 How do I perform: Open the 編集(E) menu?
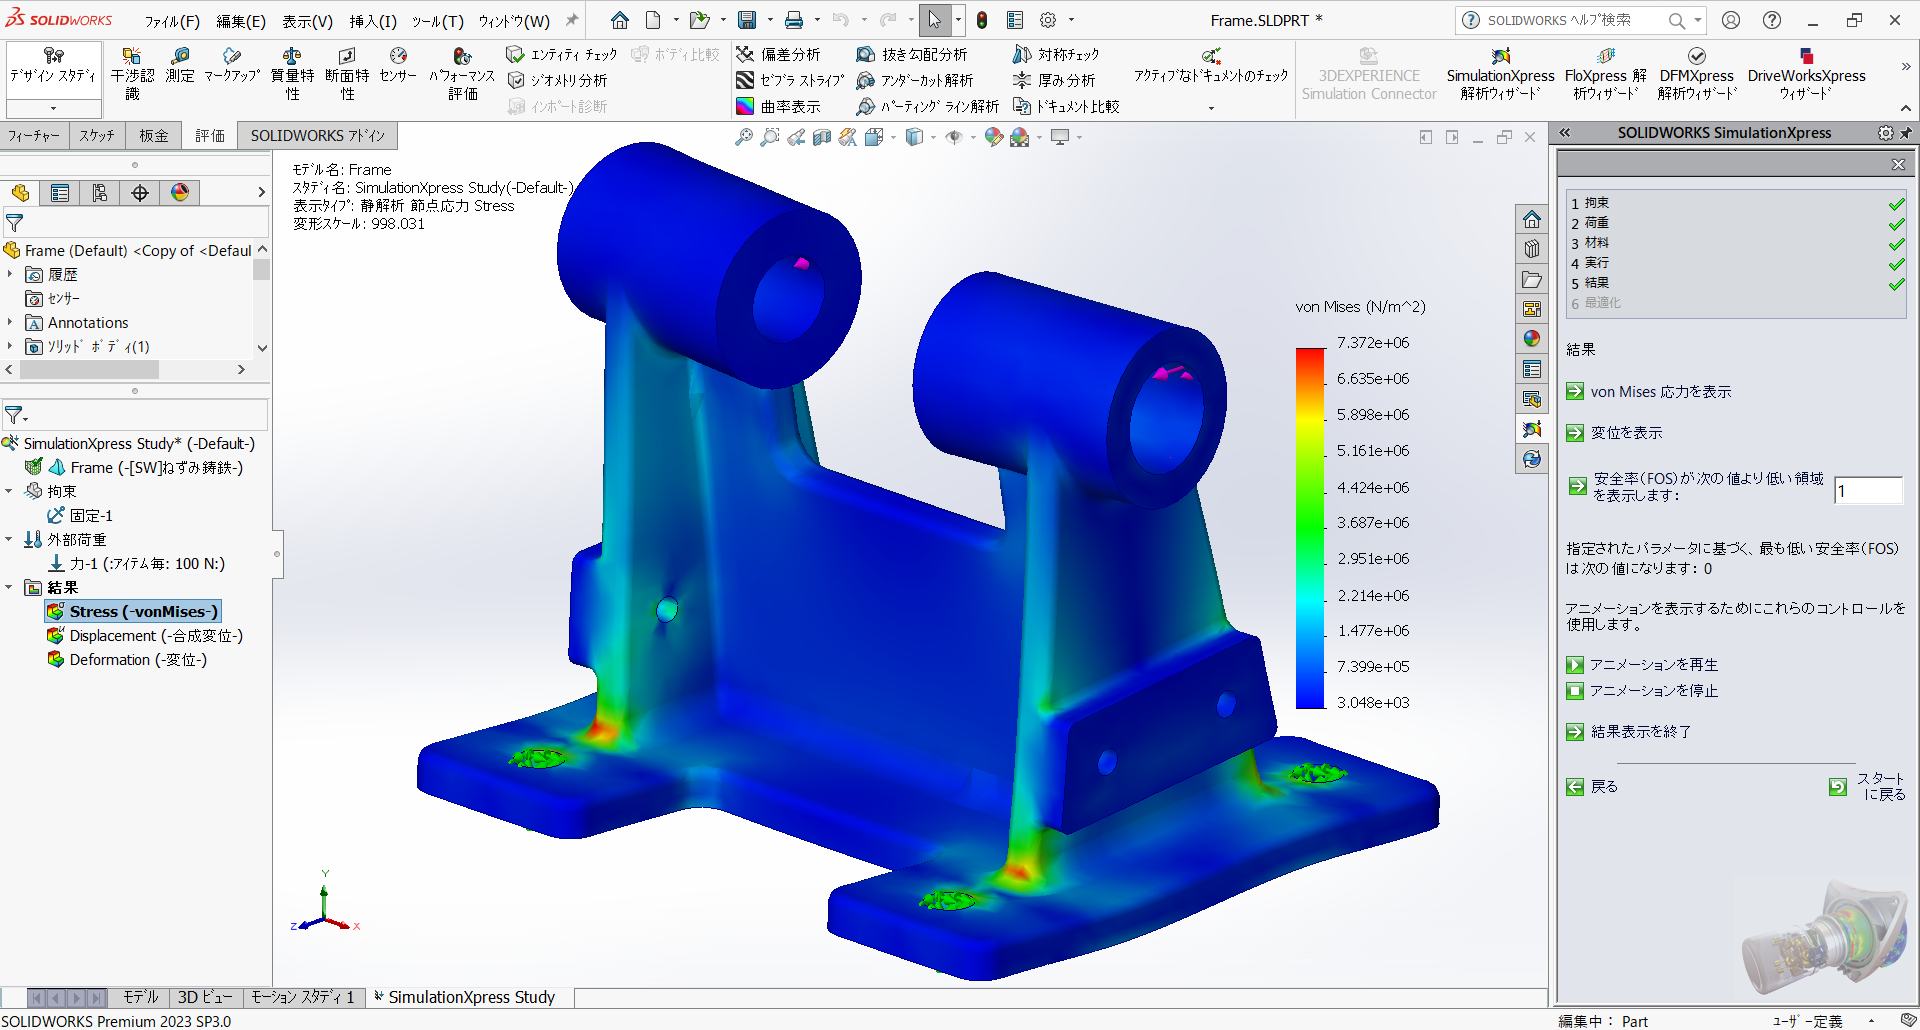241,21
